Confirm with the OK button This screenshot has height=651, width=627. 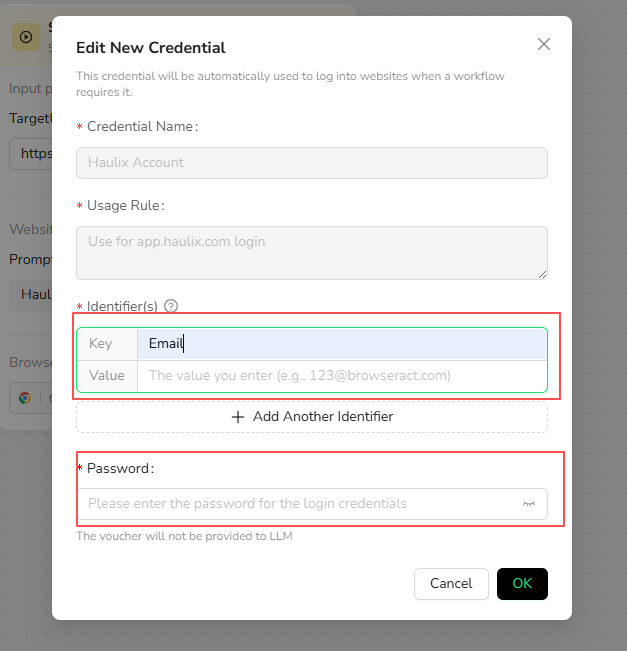tap(522, 584)
